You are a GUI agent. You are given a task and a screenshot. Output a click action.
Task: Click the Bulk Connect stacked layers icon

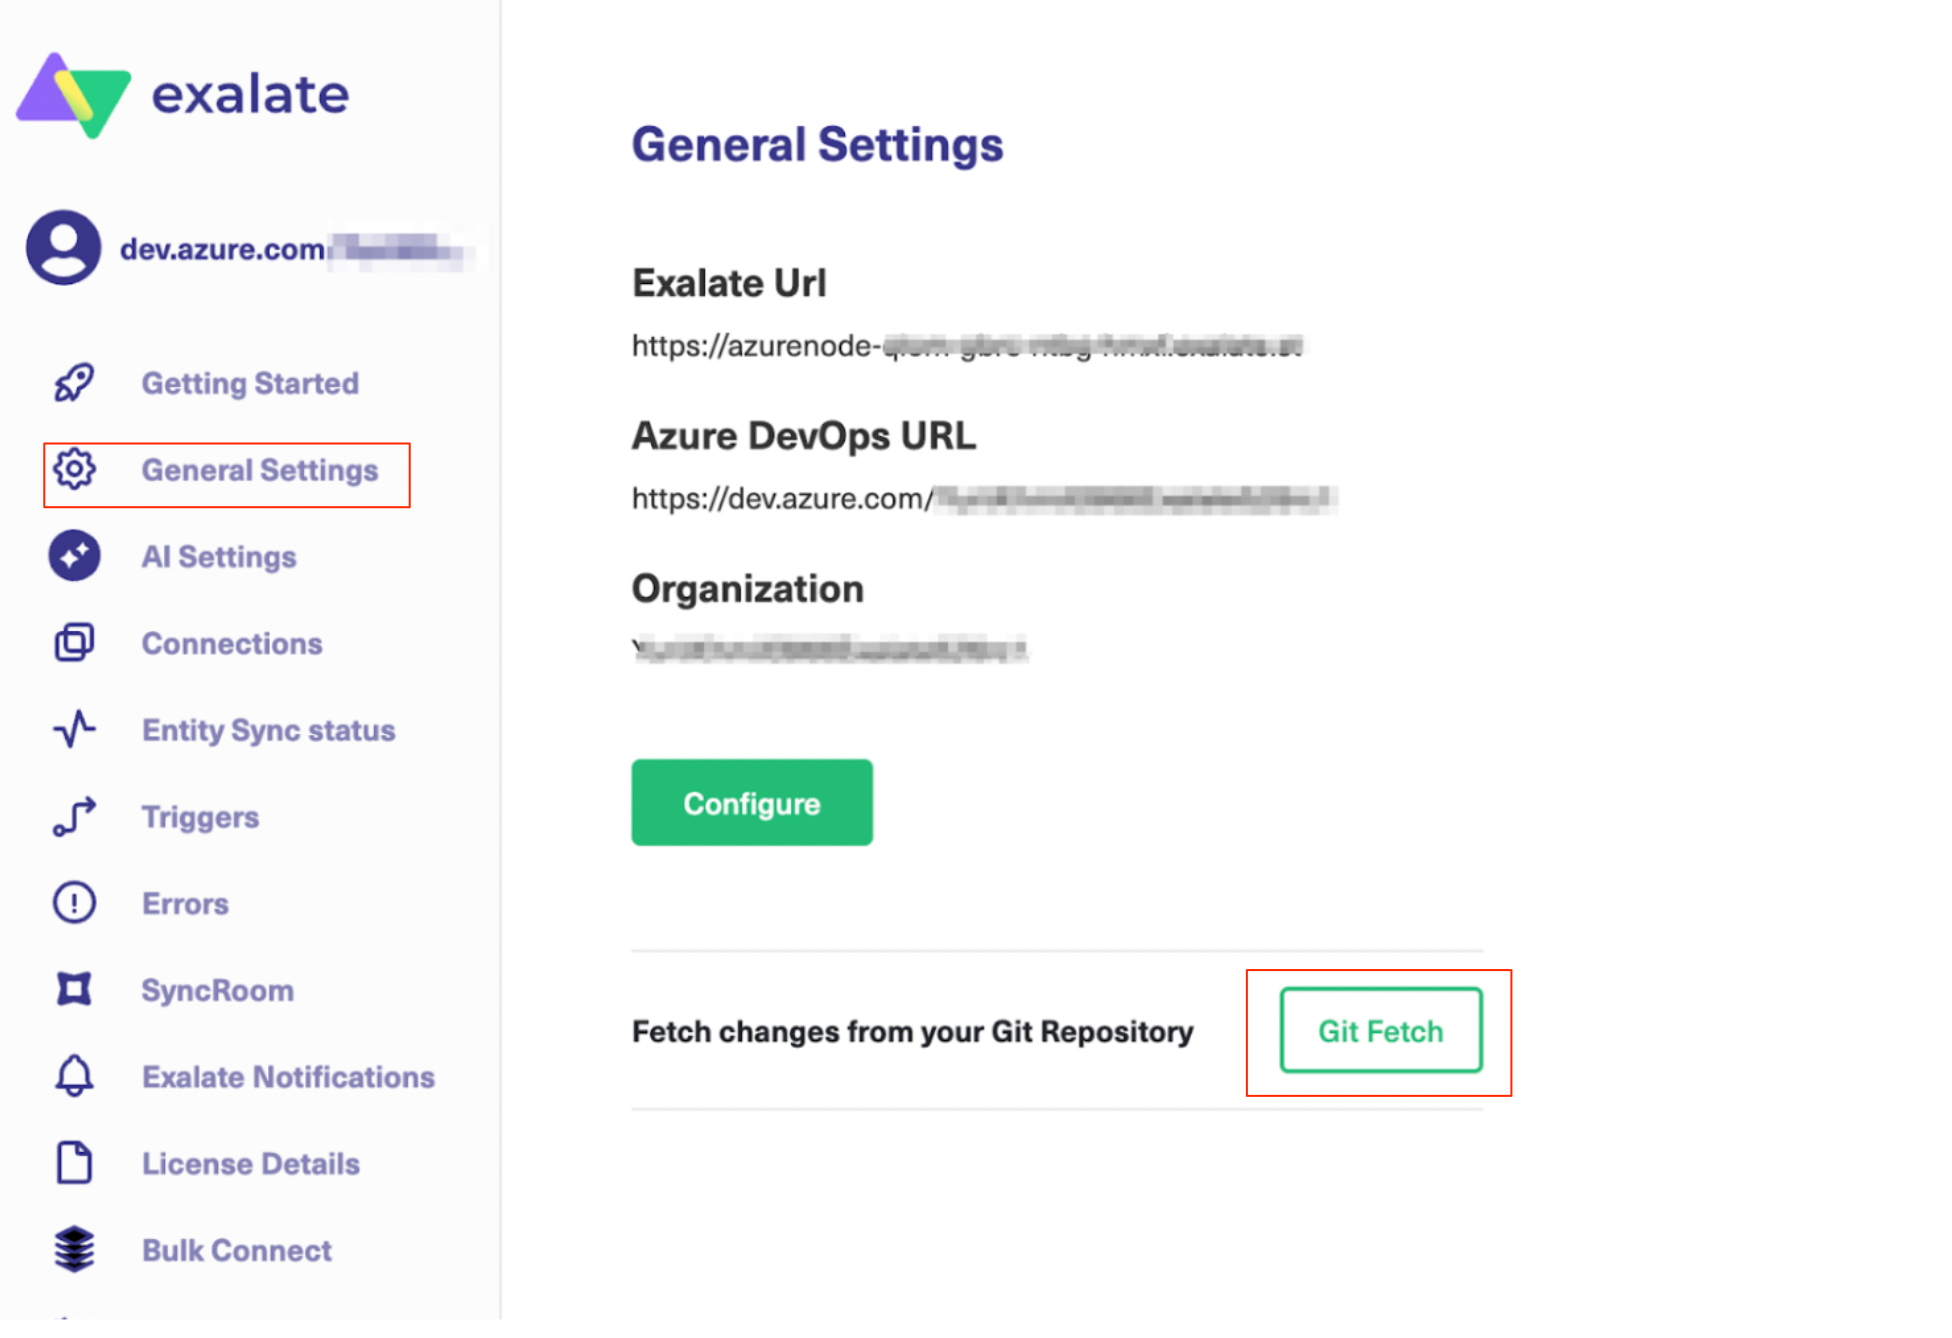[x=74, y=1250]
